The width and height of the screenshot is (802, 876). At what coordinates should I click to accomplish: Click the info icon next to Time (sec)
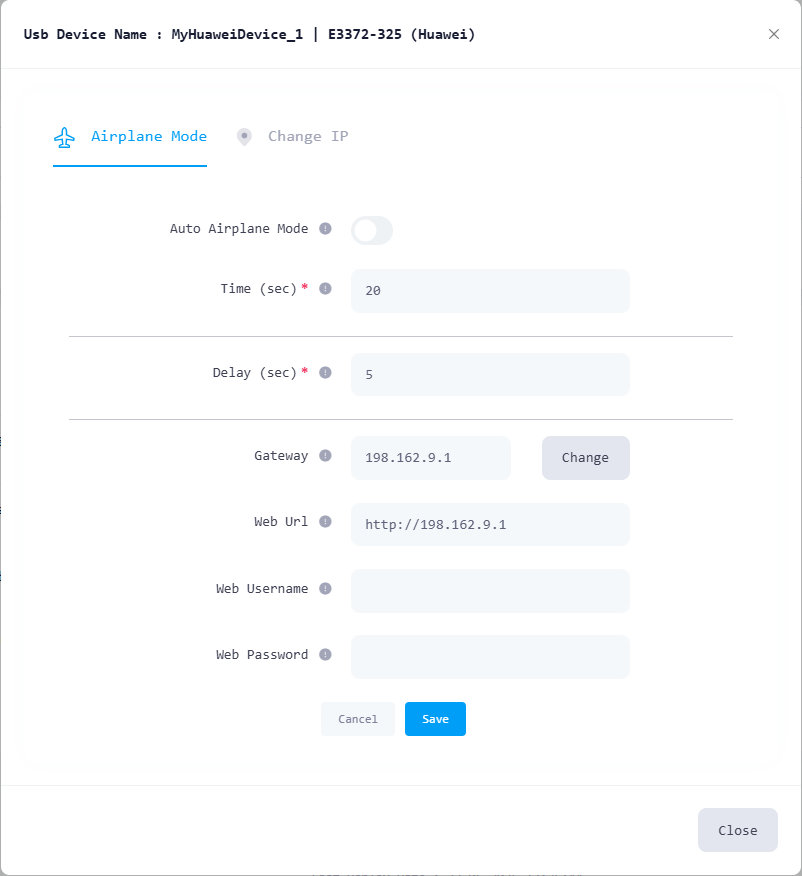click(325, 289)
